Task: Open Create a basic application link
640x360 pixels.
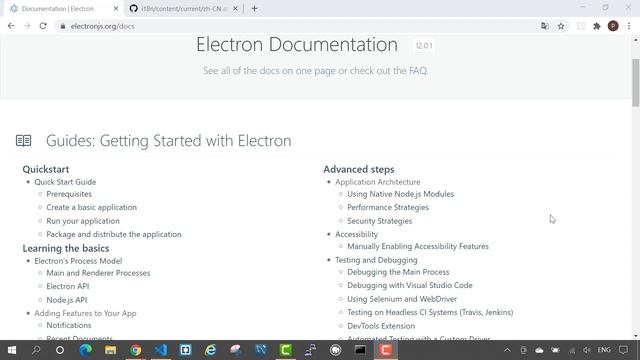Action: (91, 207)
